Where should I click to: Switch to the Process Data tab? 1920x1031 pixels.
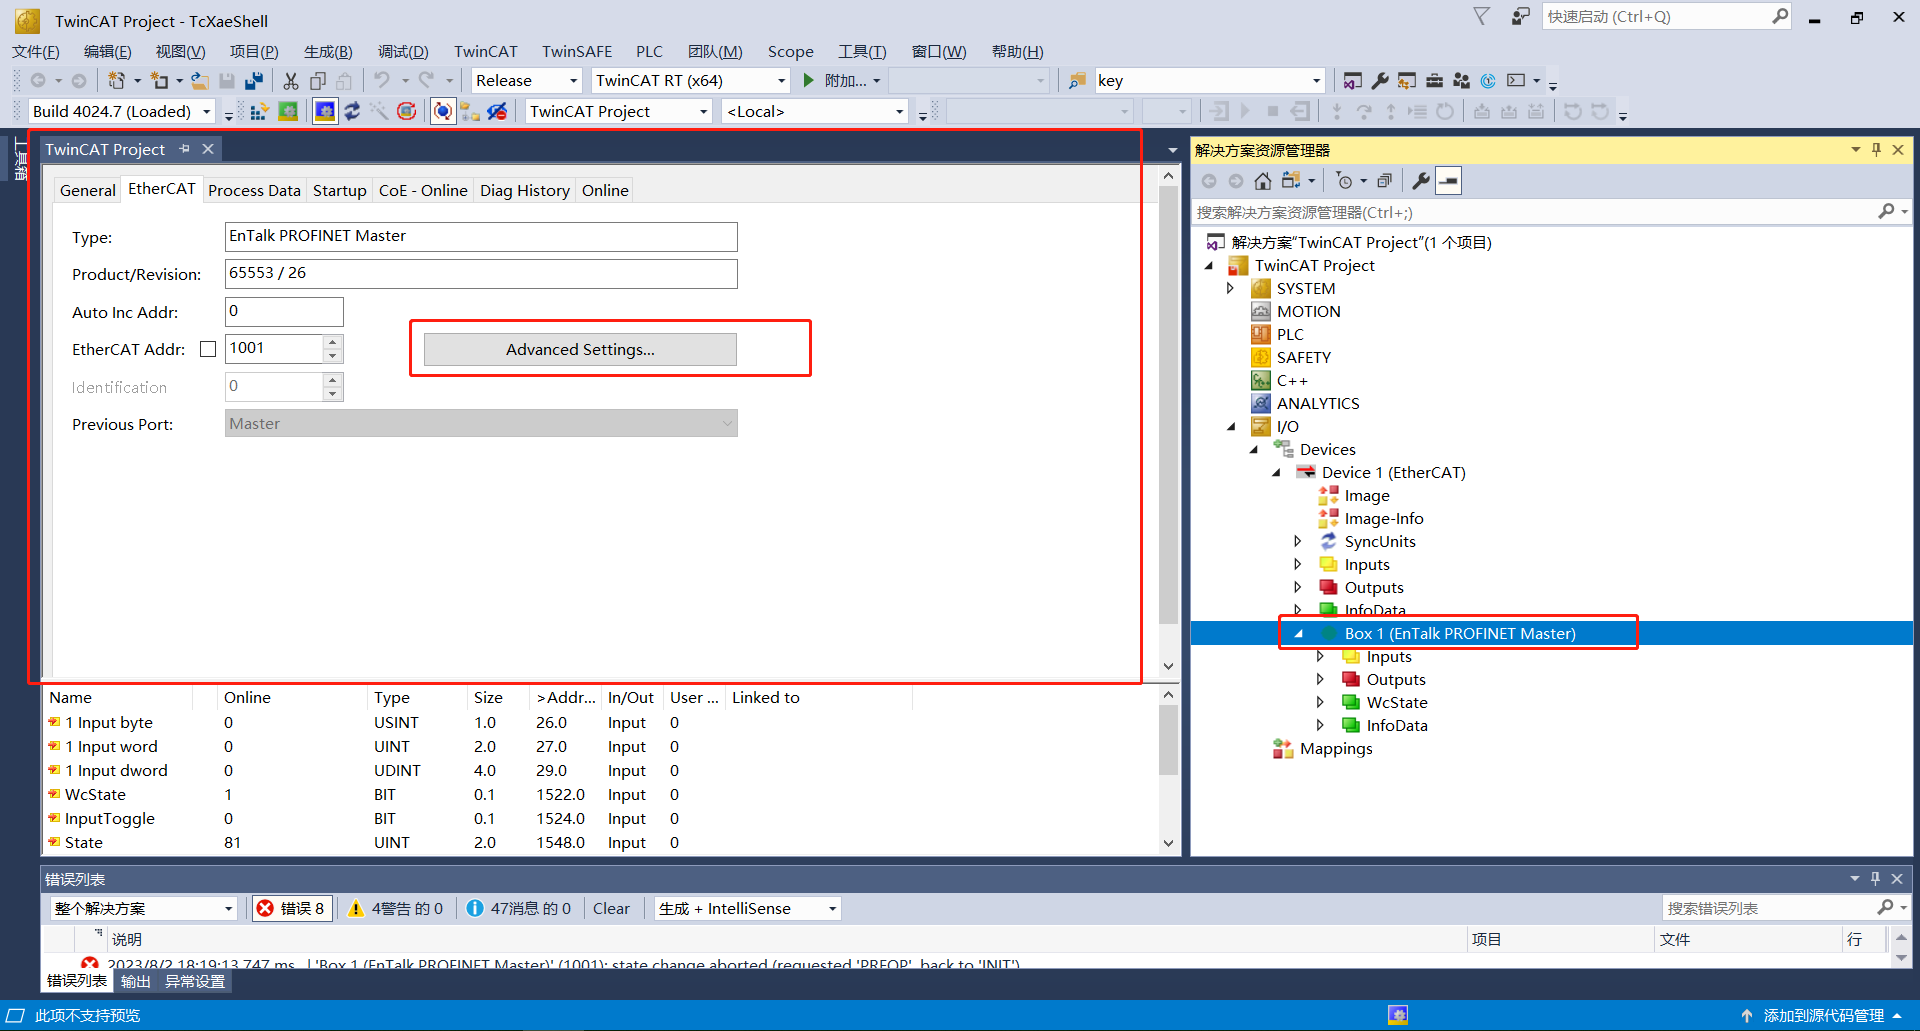click(254, 190)
